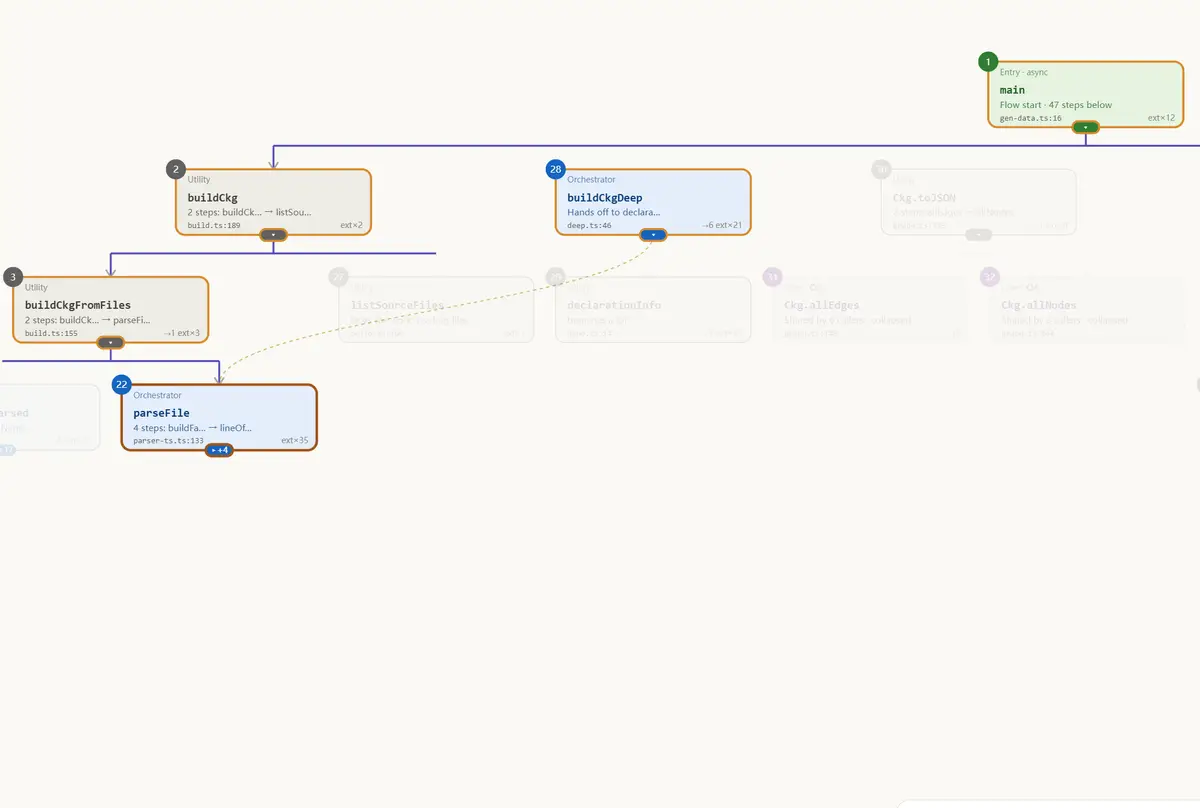Select the faded listSourceFiles node
The width and height of the screenshot is (1200, 808).
click(436, 310)
